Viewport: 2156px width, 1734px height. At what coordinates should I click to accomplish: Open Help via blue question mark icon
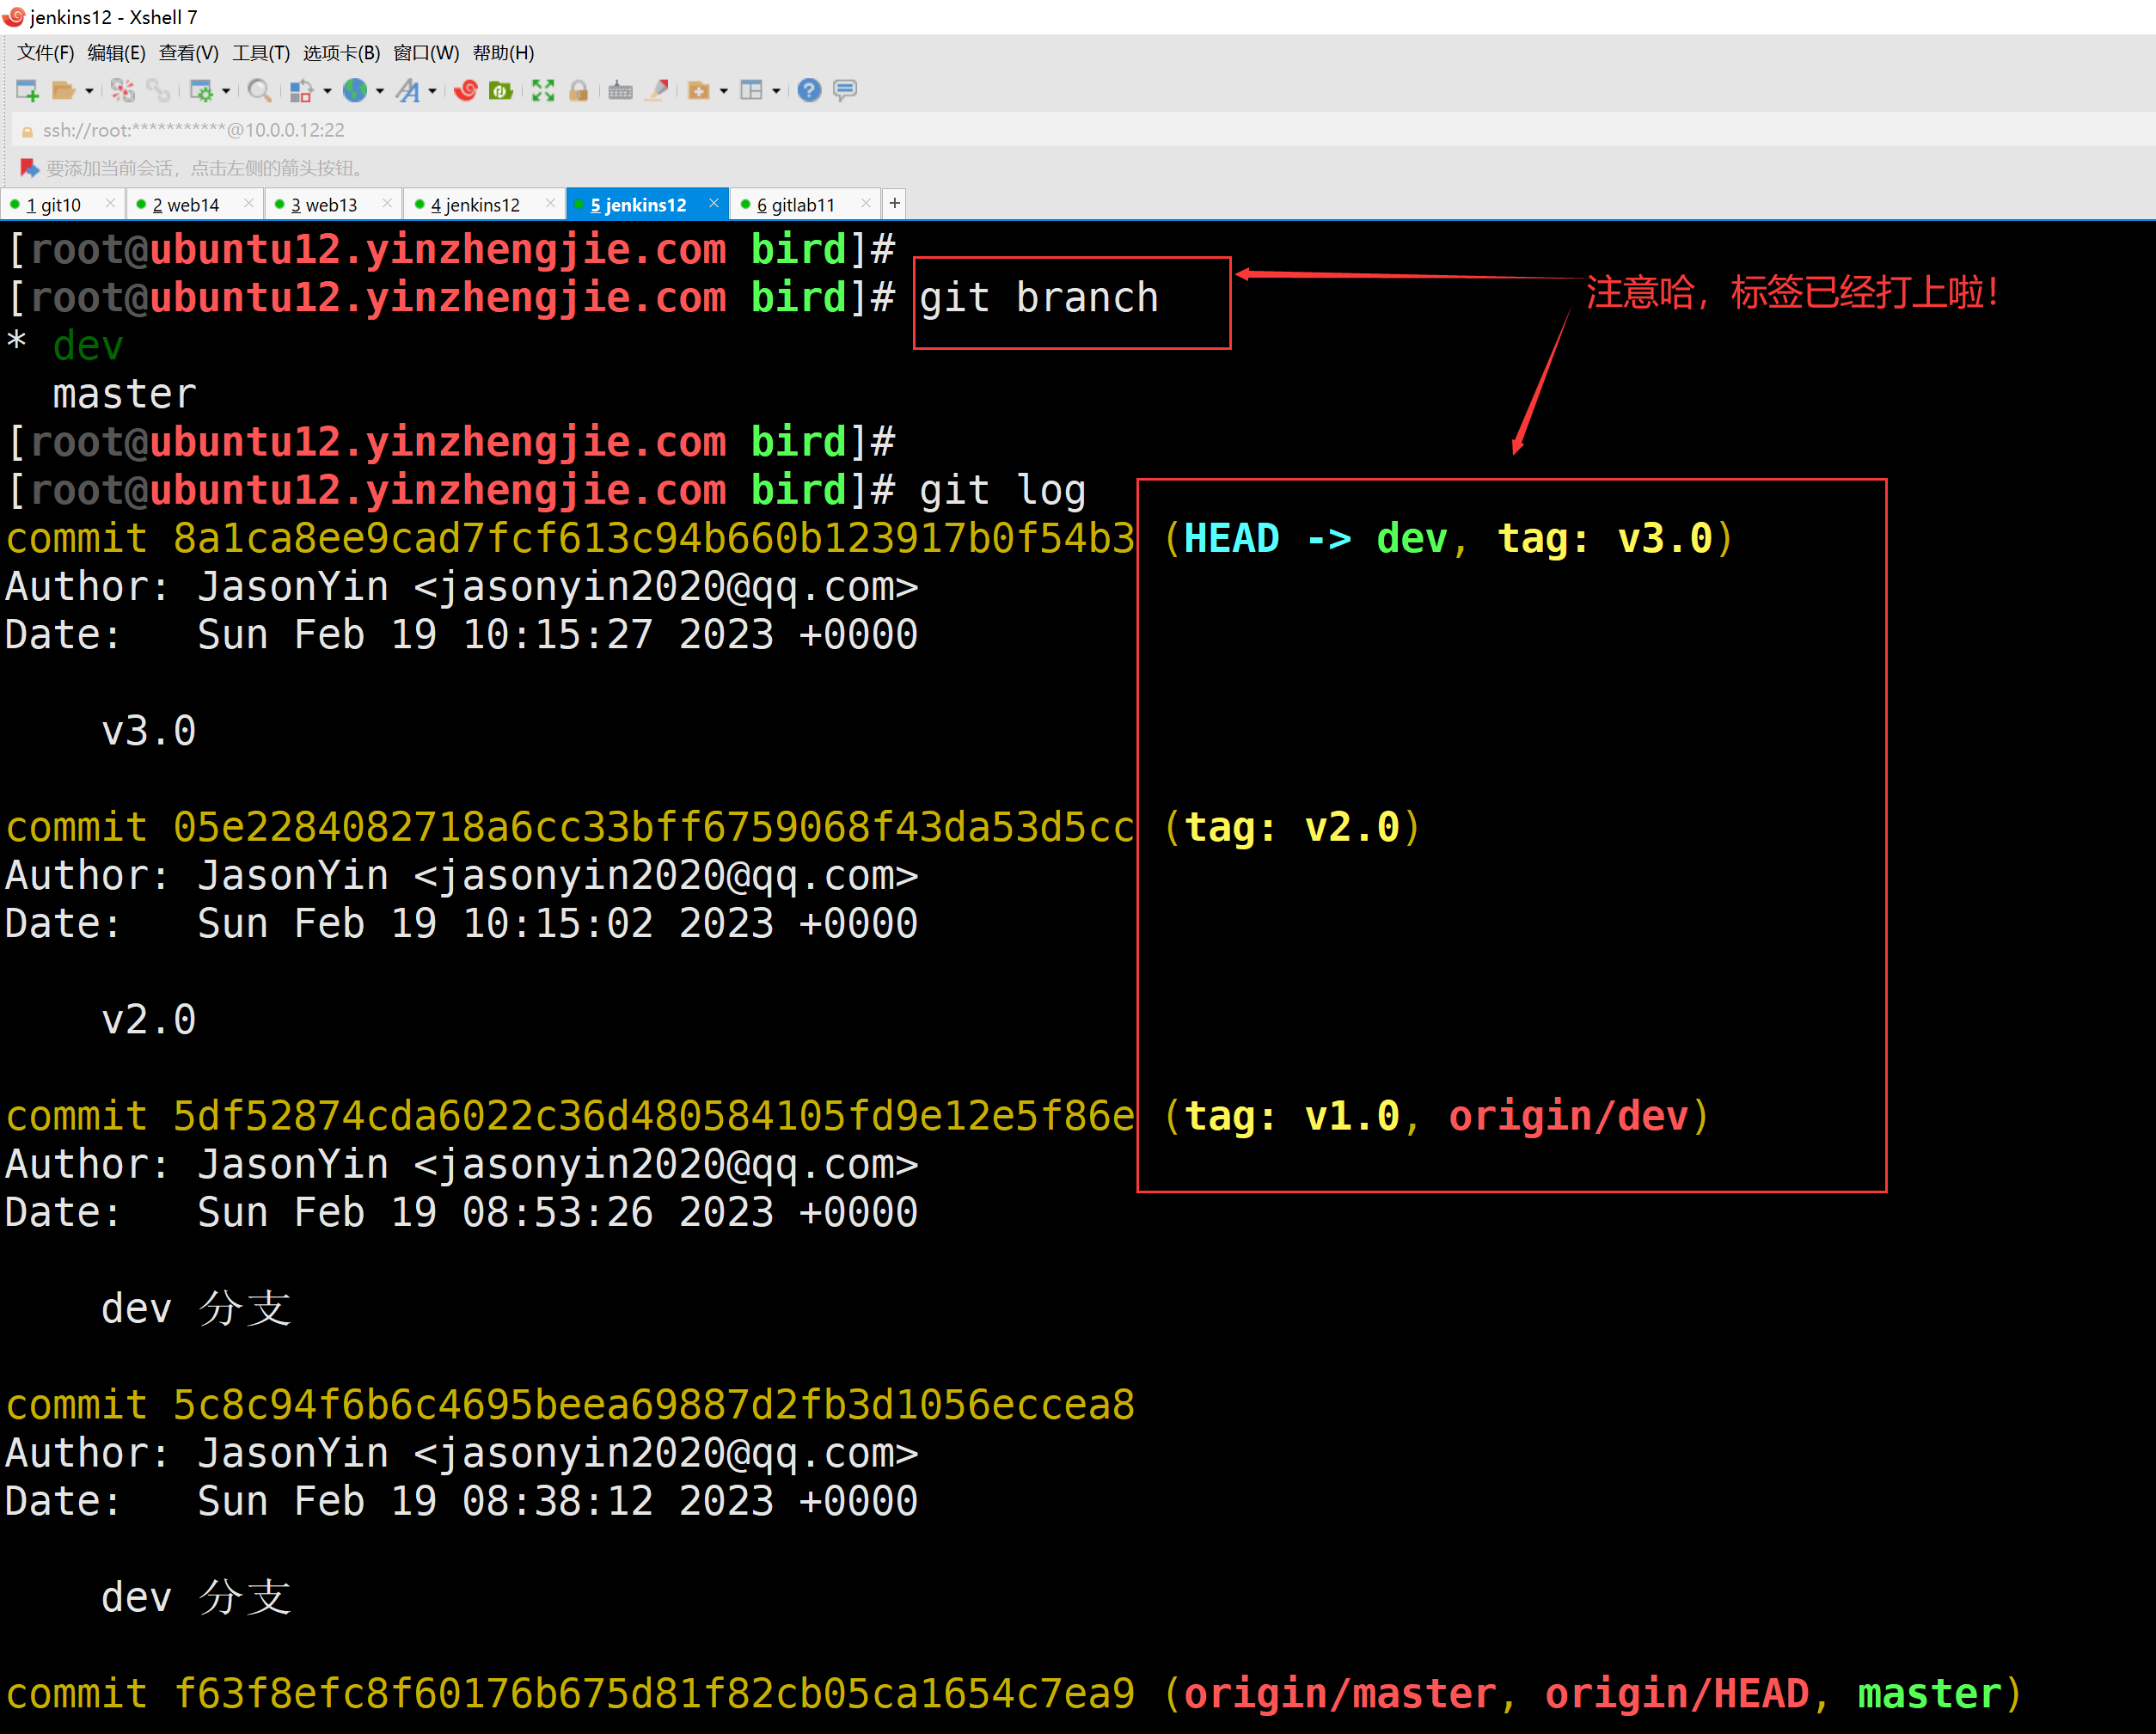(x=809, y=91)
